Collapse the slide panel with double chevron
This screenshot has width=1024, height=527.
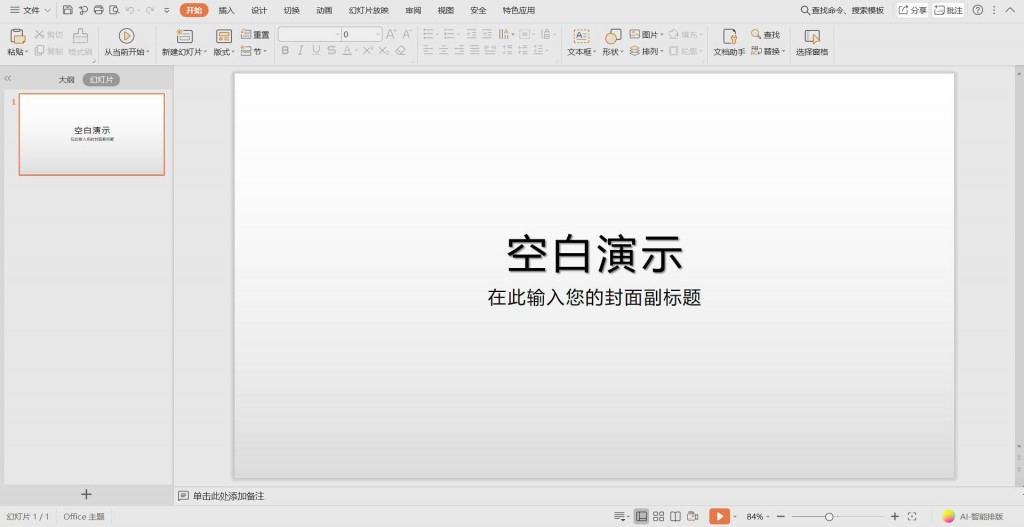point(8,78)
